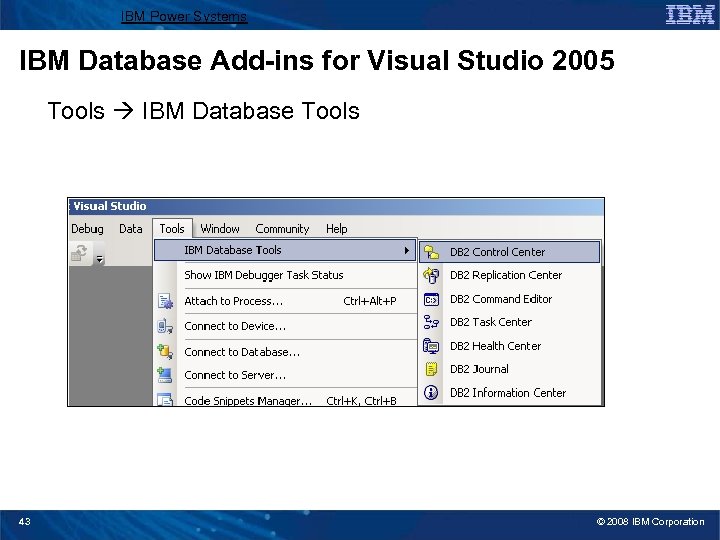This screenshot has width=720, height=540.
Task: Choose Attach to Process menu item
Action: pos(285,301)
